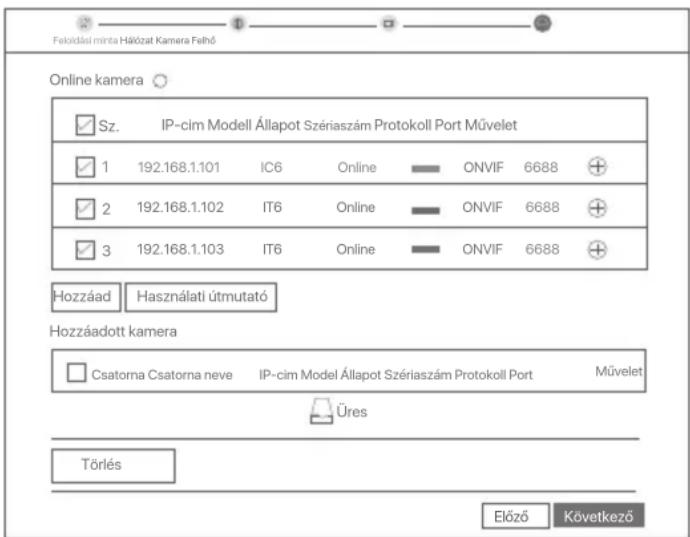Click the Online kamera heading
The width and height of the screenshot is (690, 537).
96,80
